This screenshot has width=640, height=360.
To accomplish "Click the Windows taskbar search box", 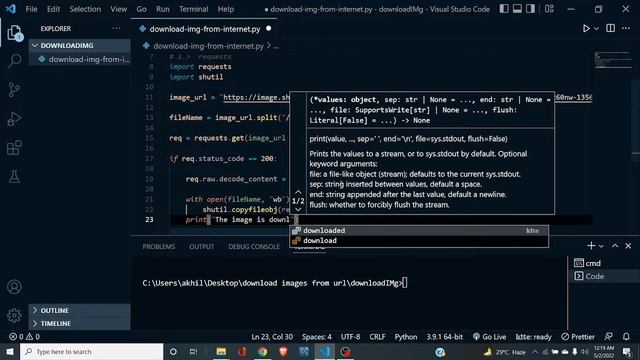I will click(x=92, y=351).
